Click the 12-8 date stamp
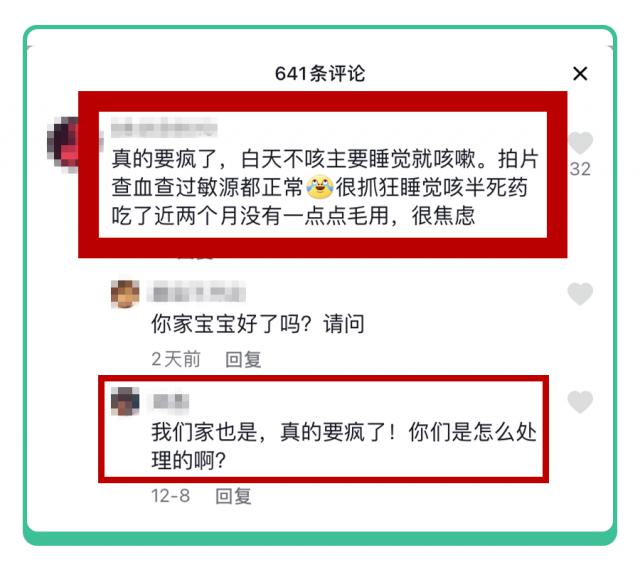 click(x=171, y=496)
